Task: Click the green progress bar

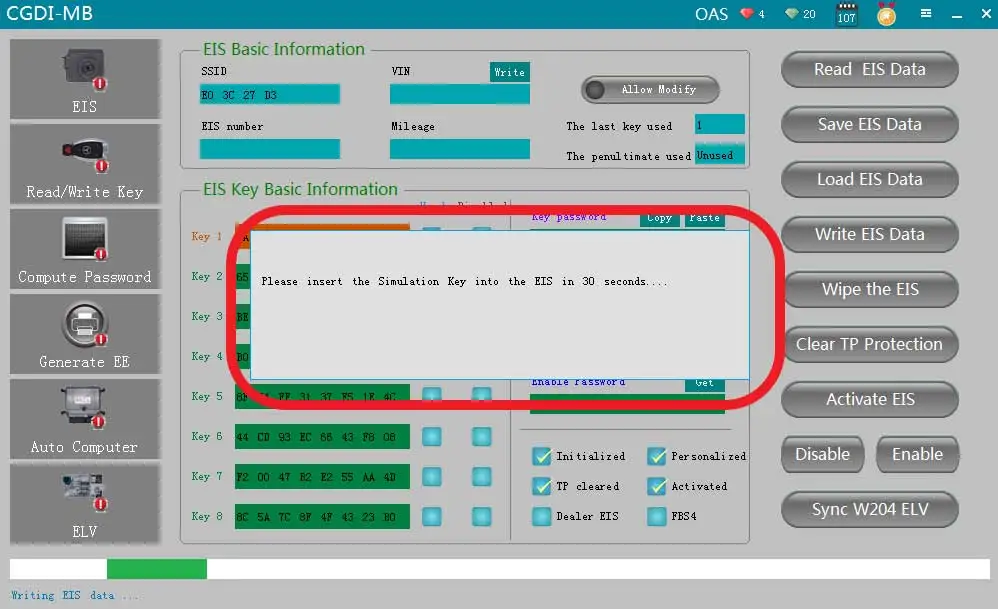Action: (157, 569)
